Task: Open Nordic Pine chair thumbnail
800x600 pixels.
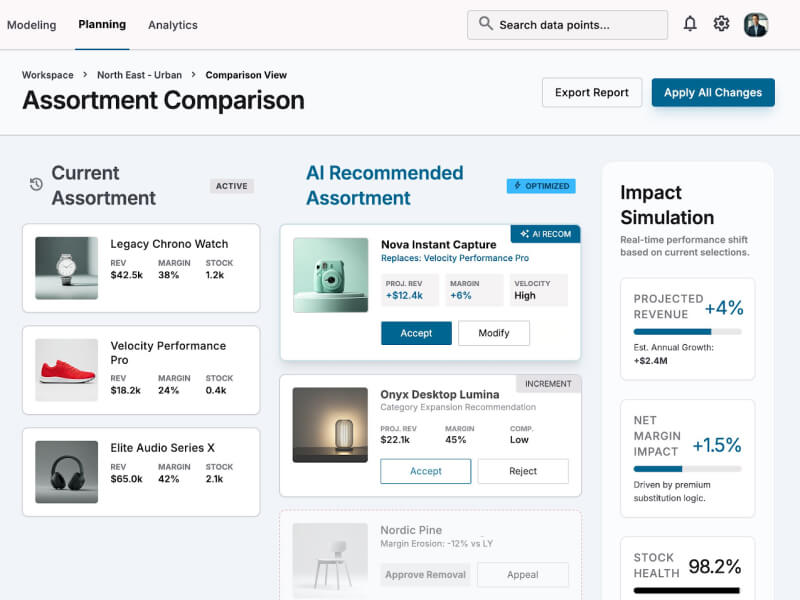Action: (x=330, y=560)
